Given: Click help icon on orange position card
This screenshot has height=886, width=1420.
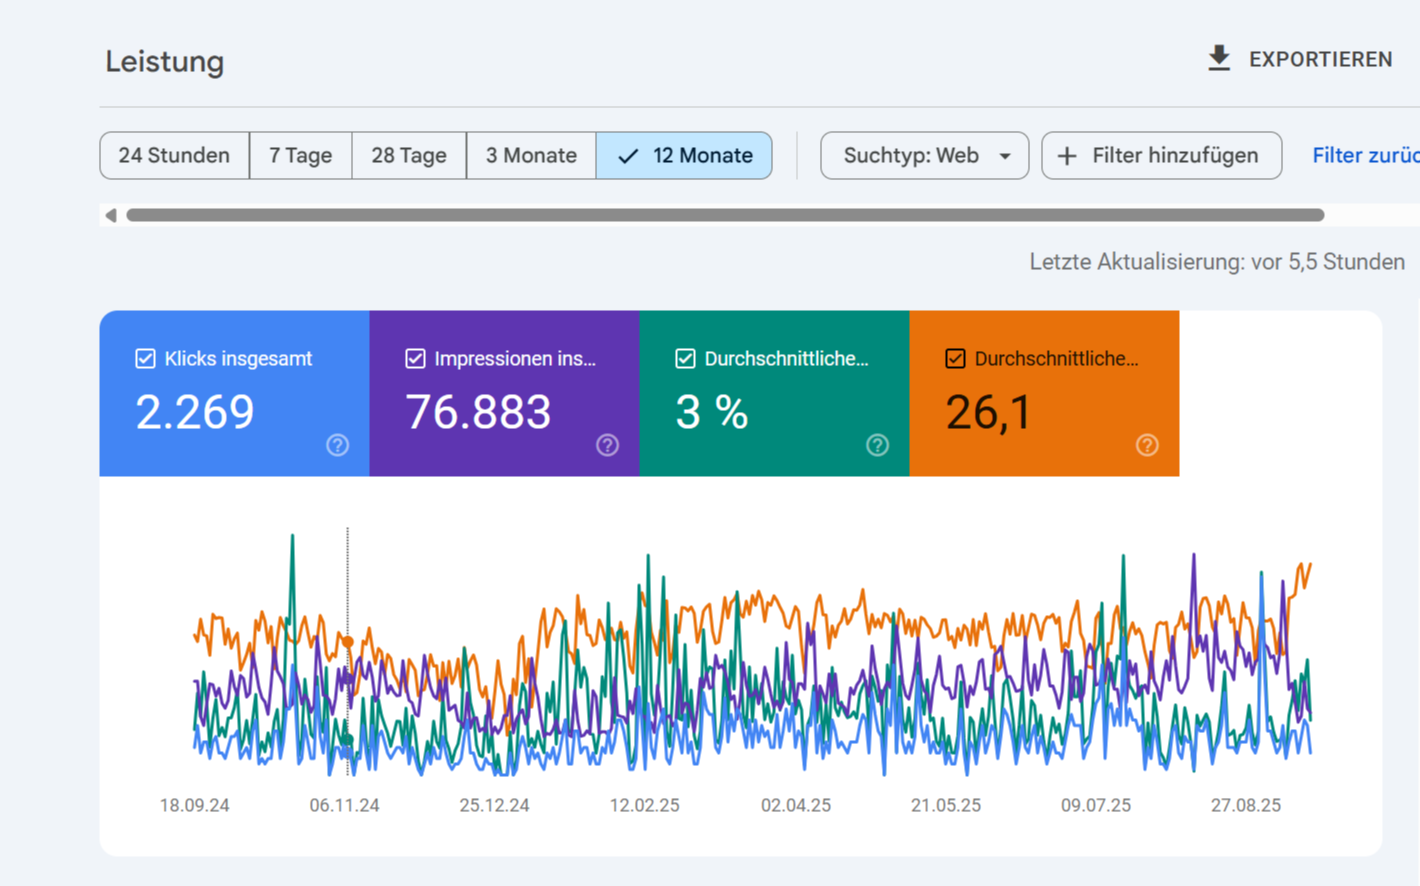Looking at the screenshot, I should point(1147,445).
